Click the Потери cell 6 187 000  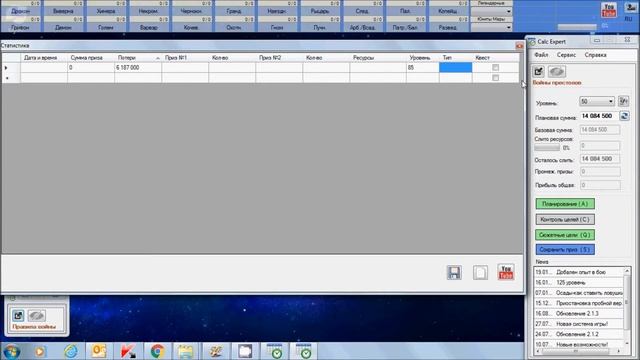tap(138, 67)
